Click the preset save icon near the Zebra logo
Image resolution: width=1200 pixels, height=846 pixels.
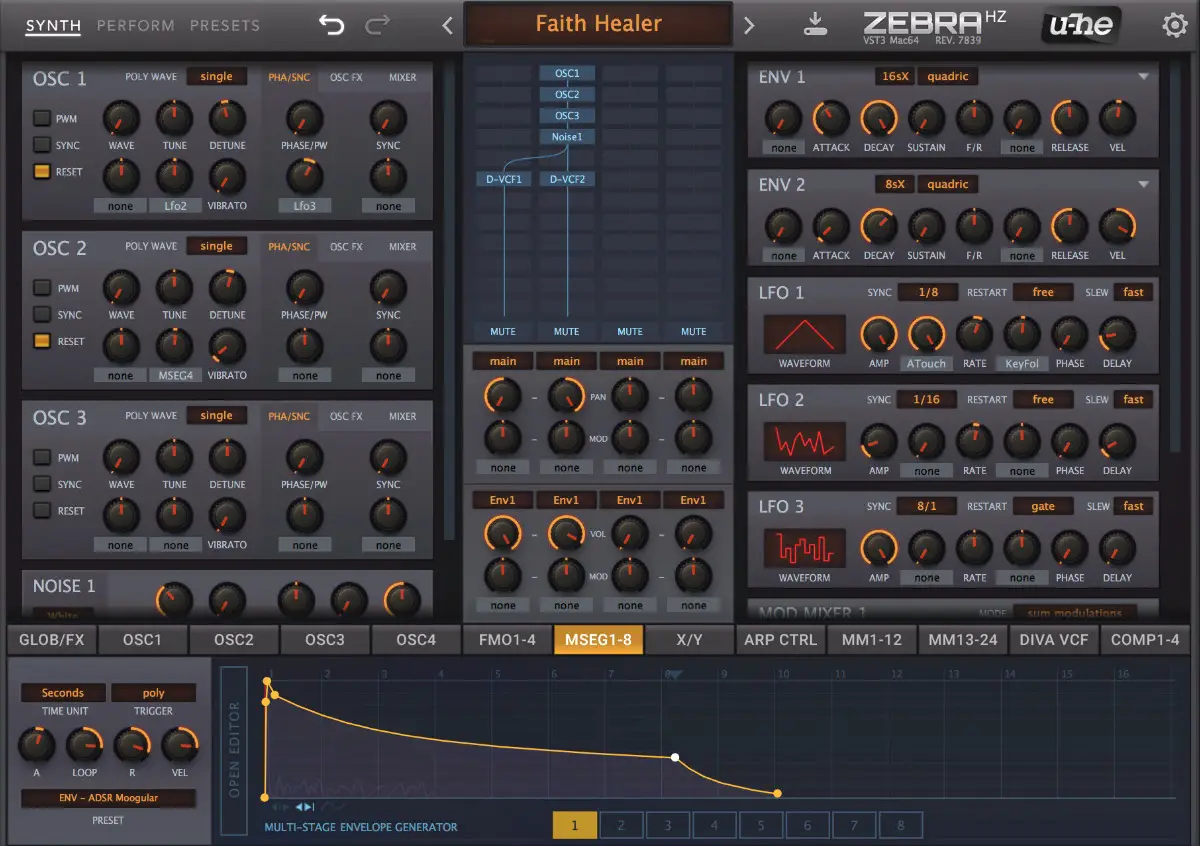pyautogui.click(x=815, y=22)
